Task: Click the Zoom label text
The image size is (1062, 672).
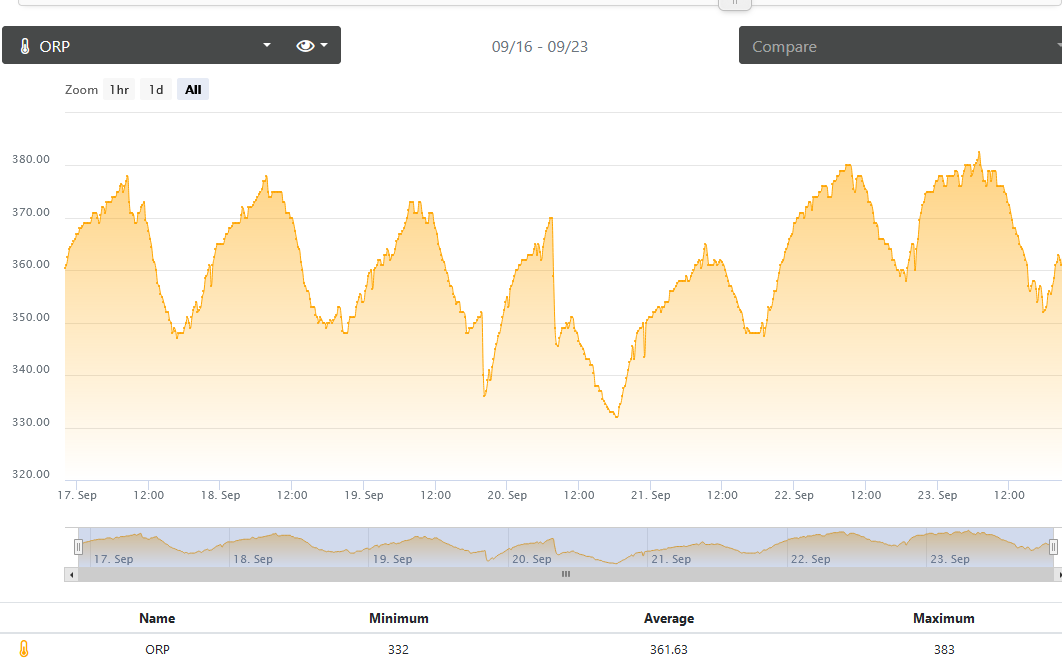Action: (81, 89)
